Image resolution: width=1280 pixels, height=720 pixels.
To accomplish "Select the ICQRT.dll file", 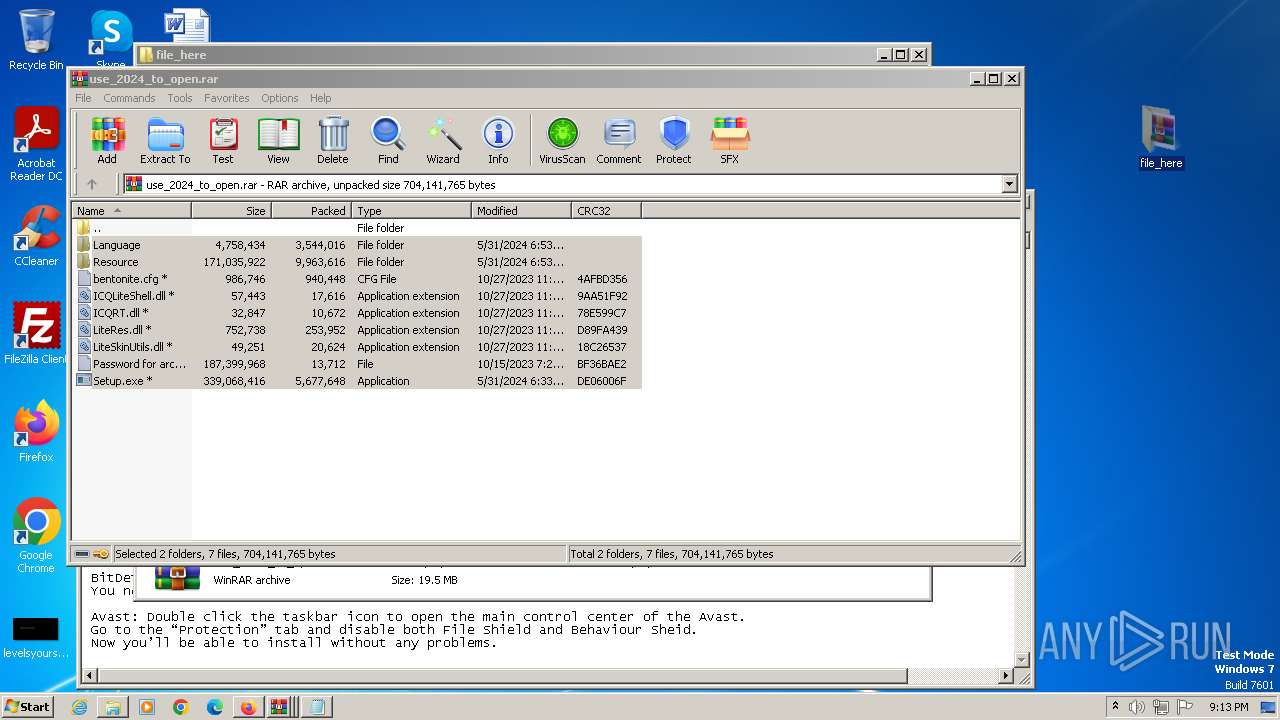I will coord(357,313).
